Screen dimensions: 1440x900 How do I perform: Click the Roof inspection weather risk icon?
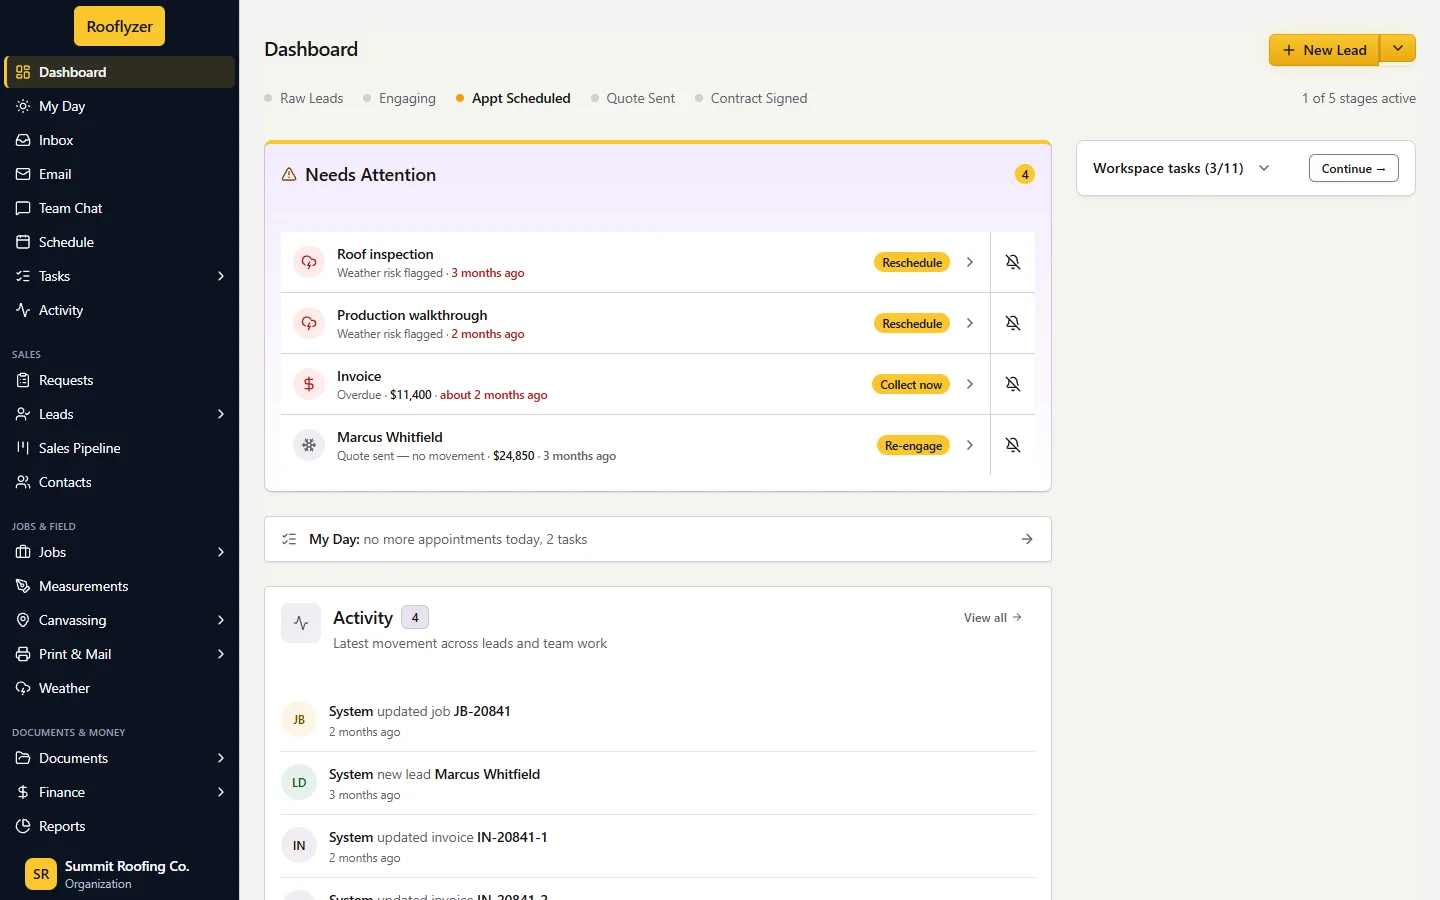[x=309, y=262]
